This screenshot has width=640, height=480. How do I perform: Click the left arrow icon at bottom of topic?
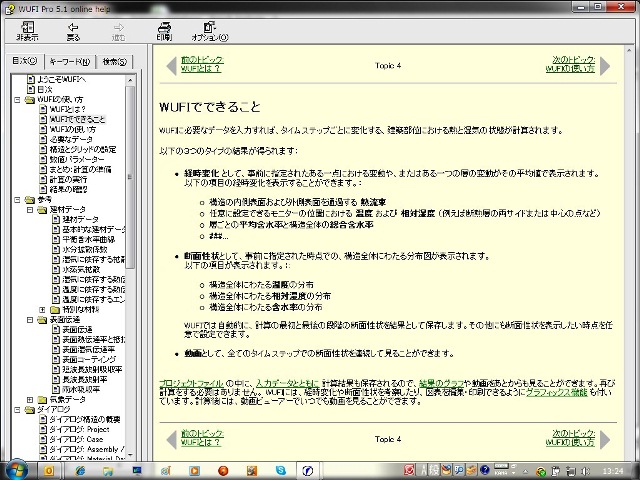[171, 439]
